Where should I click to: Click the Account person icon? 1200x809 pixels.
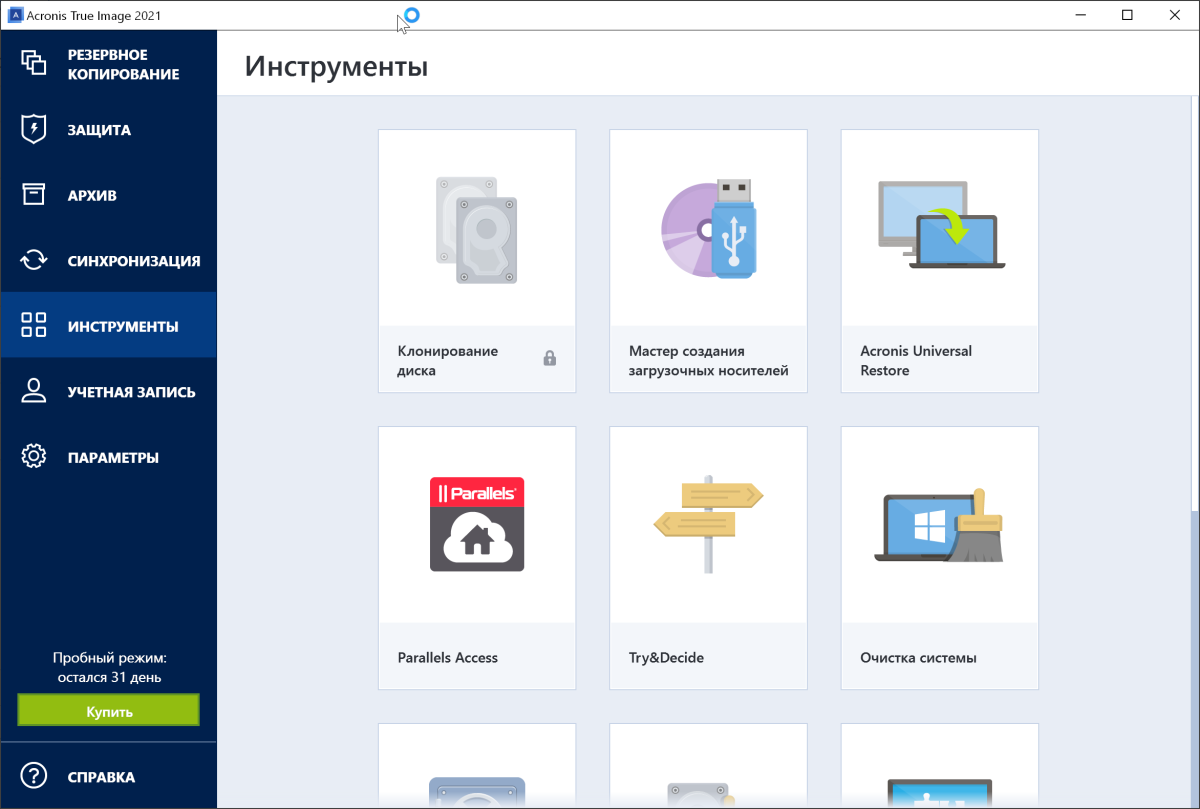34,391
